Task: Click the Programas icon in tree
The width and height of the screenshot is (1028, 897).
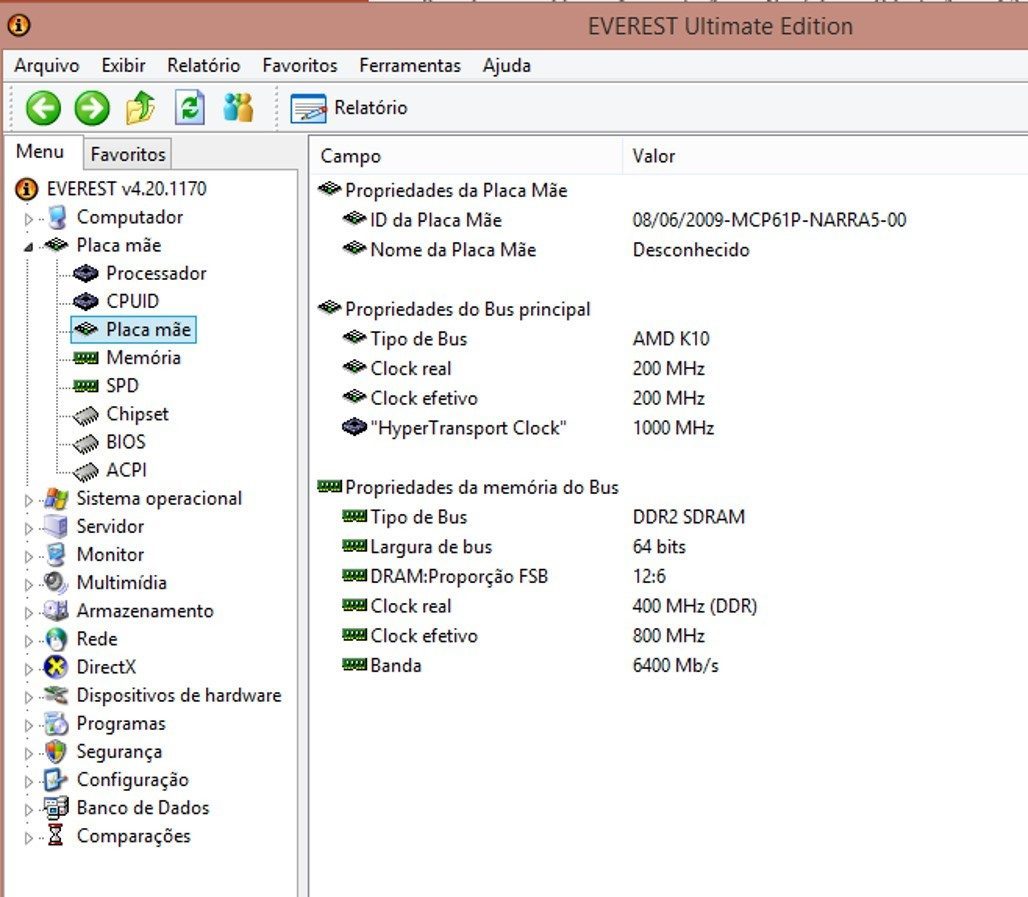Action: pos(56,724)
